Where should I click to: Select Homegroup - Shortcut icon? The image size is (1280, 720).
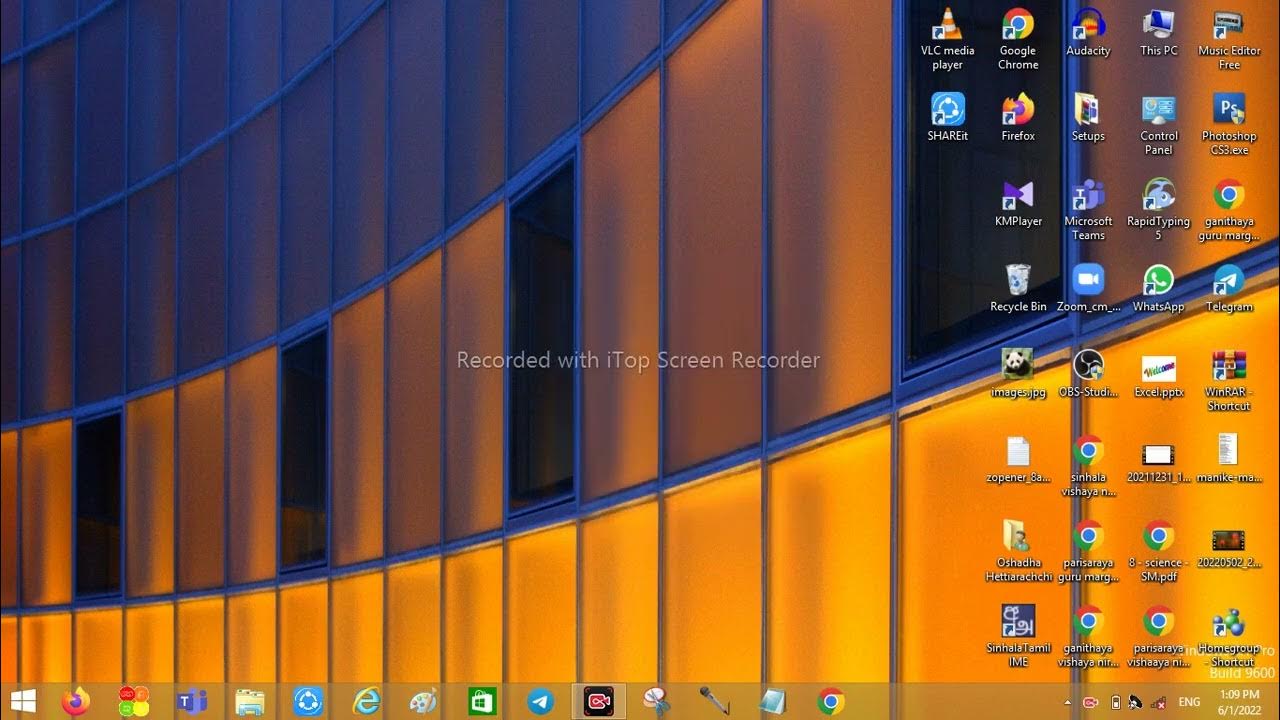point(1229,635)
